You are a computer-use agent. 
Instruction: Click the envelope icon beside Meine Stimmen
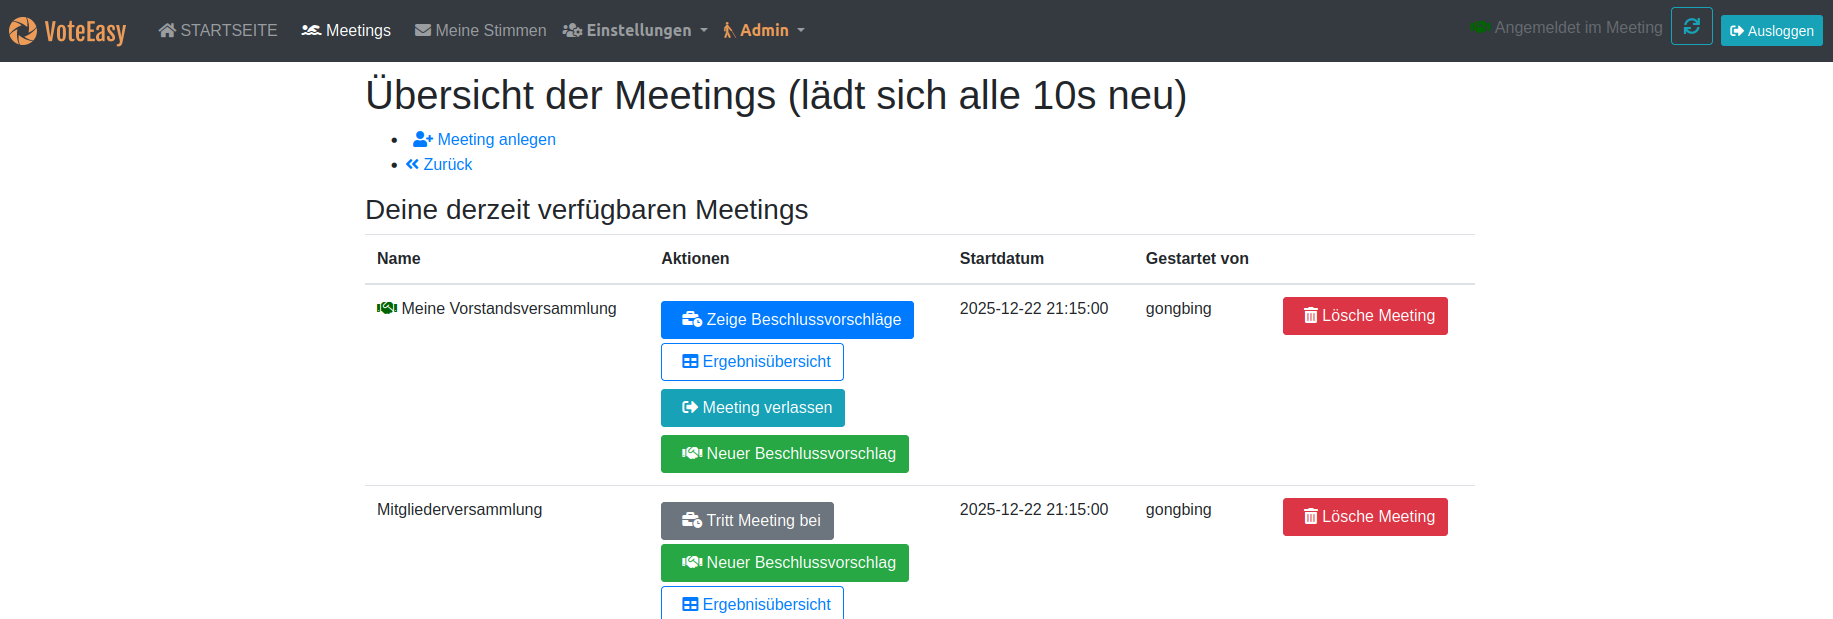421,30
